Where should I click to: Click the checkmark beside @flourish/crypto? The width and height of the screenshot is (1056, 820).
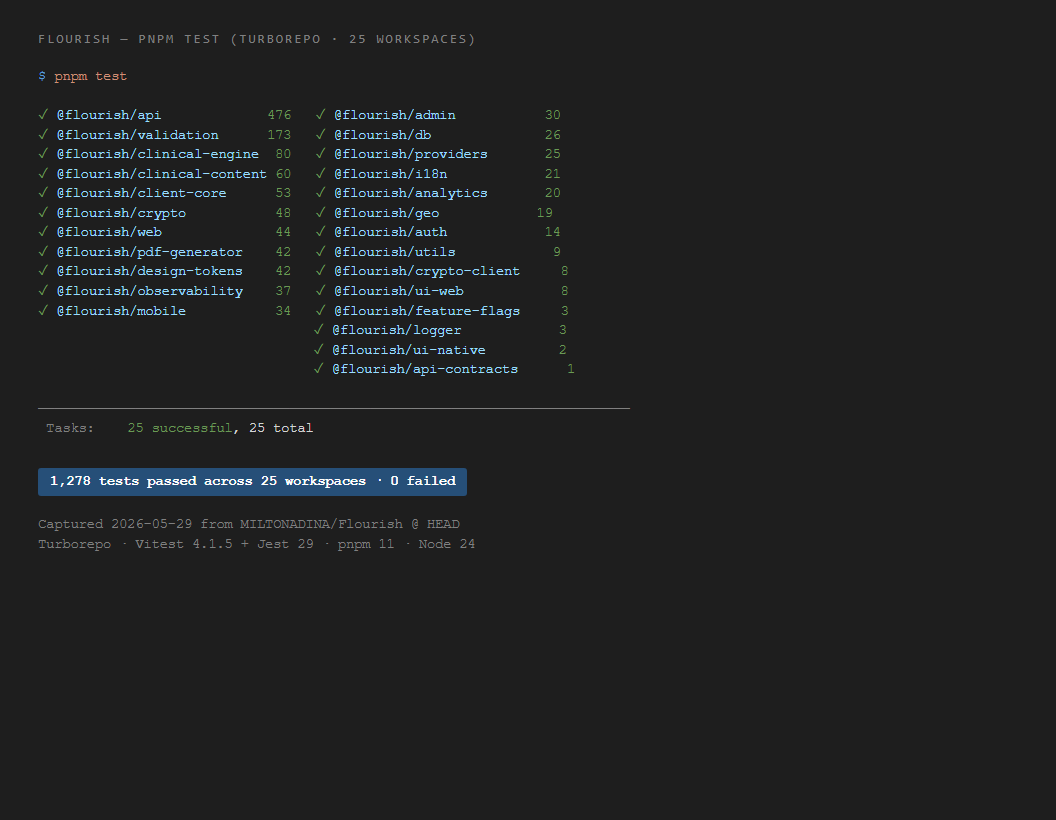point(43,213)
